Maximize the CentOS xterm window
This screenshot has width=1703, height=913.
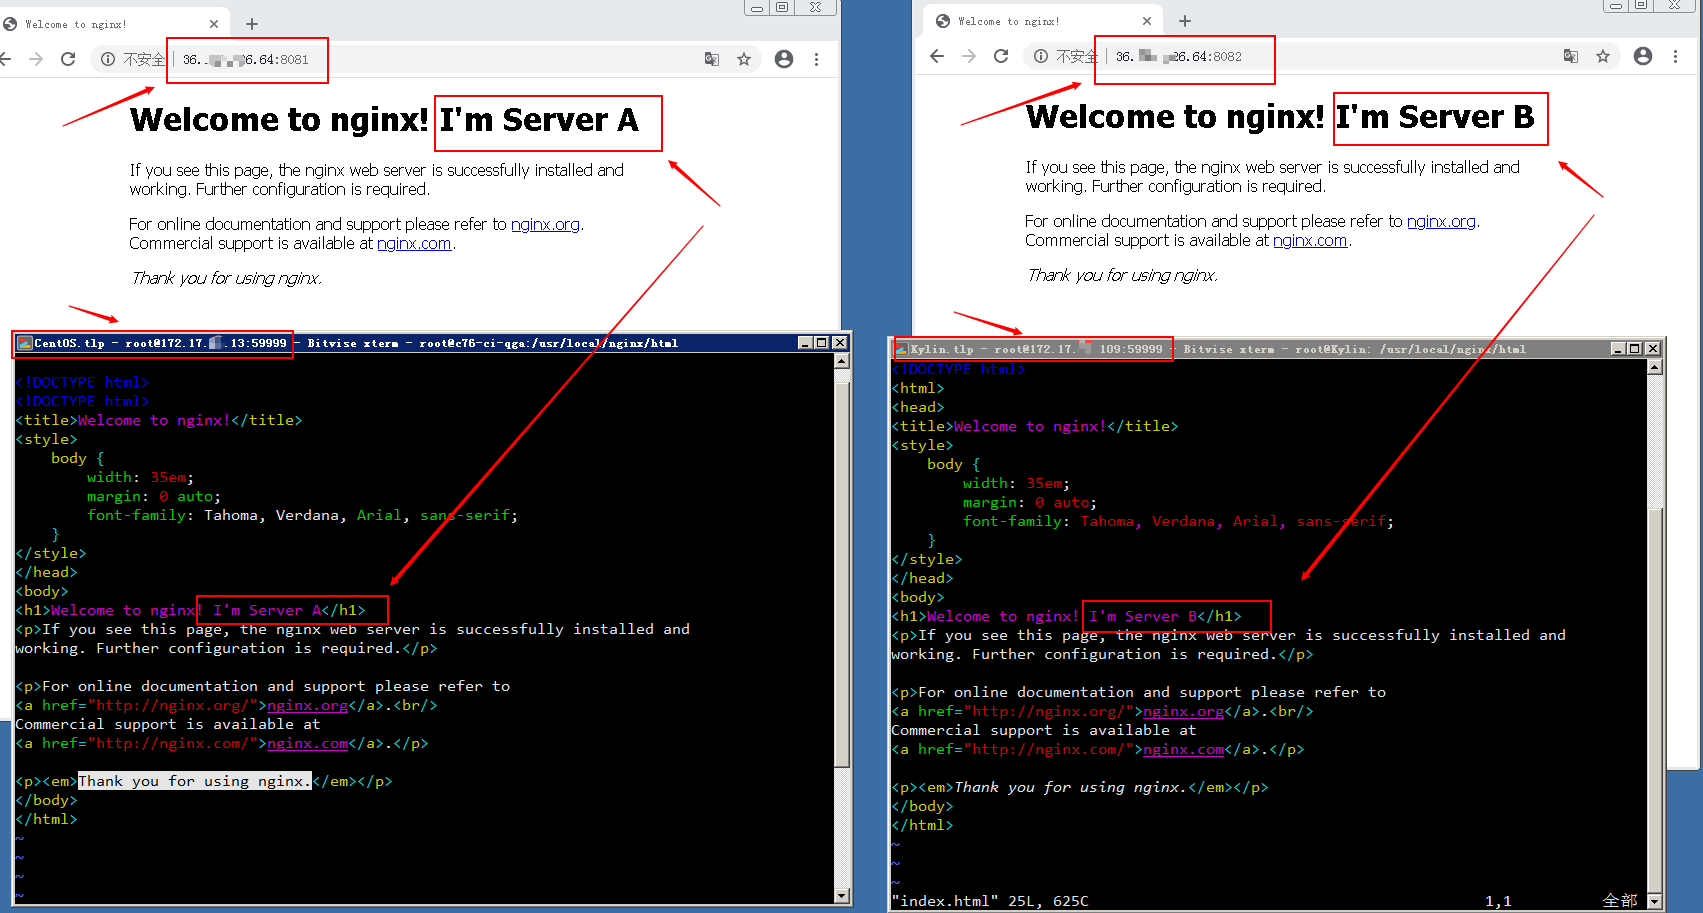(x=822, y=343)
